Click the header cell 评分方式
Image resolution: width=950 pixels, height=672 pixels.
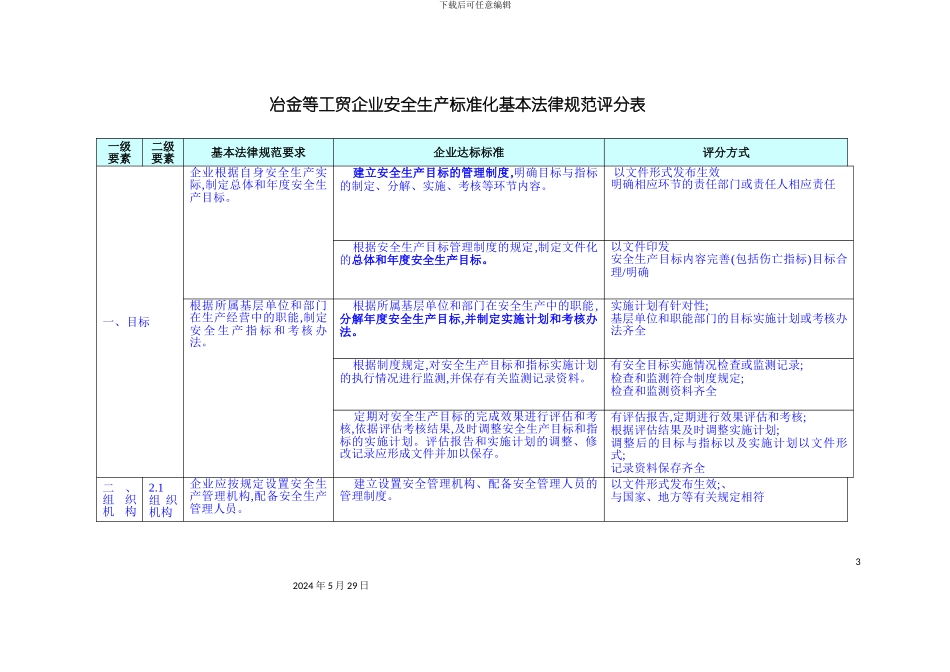click(x=726, y=153)
